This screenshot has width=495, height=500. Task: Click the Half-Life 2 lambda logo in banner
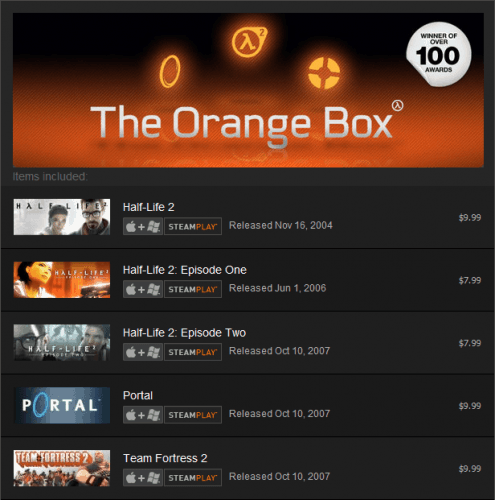point(250,42)
